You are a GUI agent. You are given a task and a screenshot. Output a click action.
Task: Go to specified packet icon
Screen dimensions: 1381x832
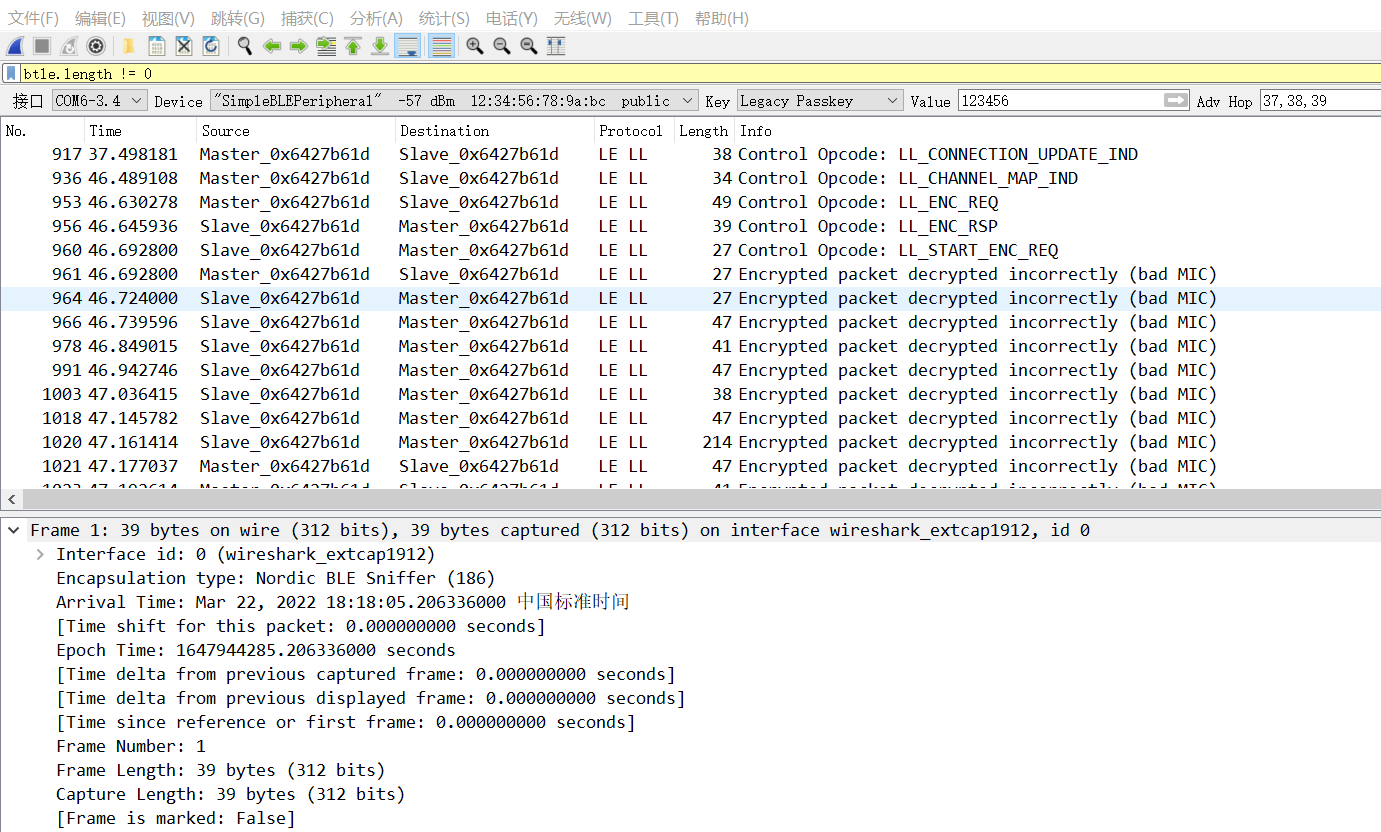click(x=326, y=46)
